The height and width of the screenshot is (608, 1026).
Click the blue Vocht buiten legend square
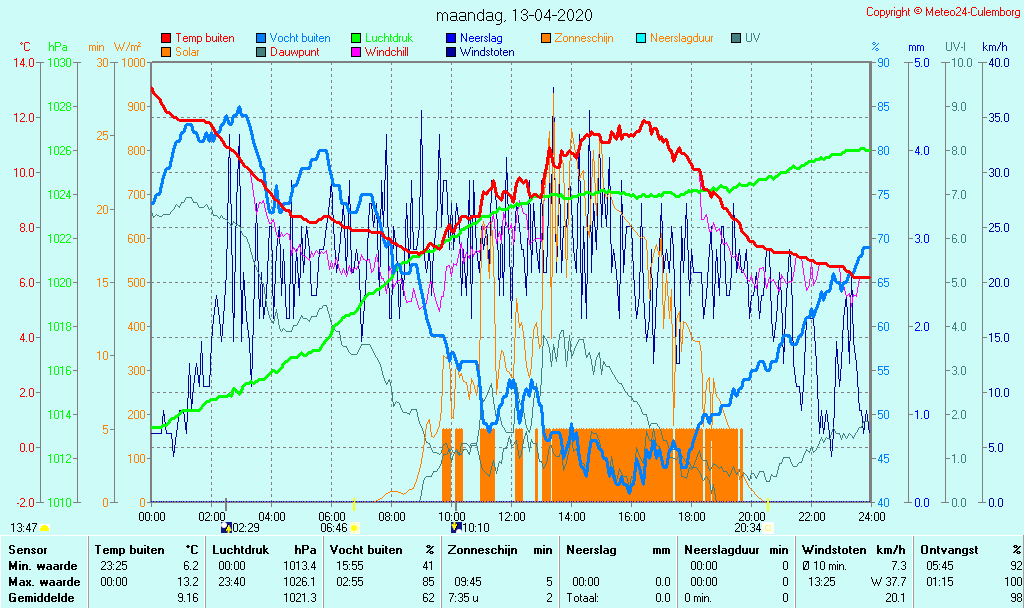(x=261, y=38)
